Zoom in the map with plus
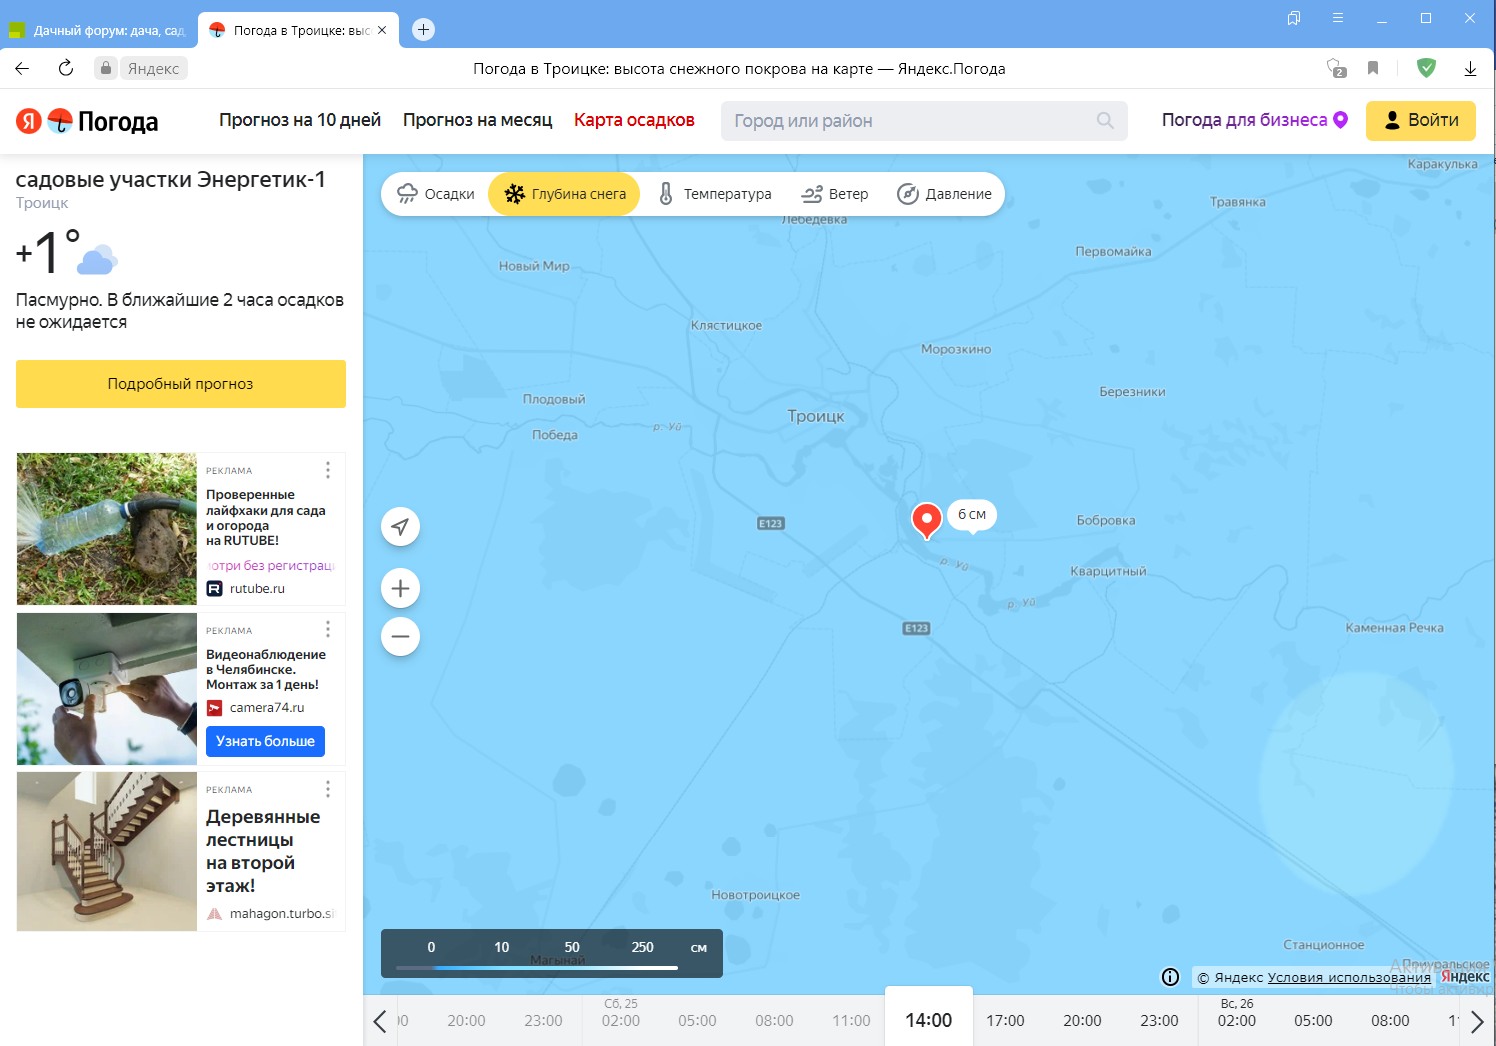This screenshot has width=1496, height=1046. [x=400, y=588]
